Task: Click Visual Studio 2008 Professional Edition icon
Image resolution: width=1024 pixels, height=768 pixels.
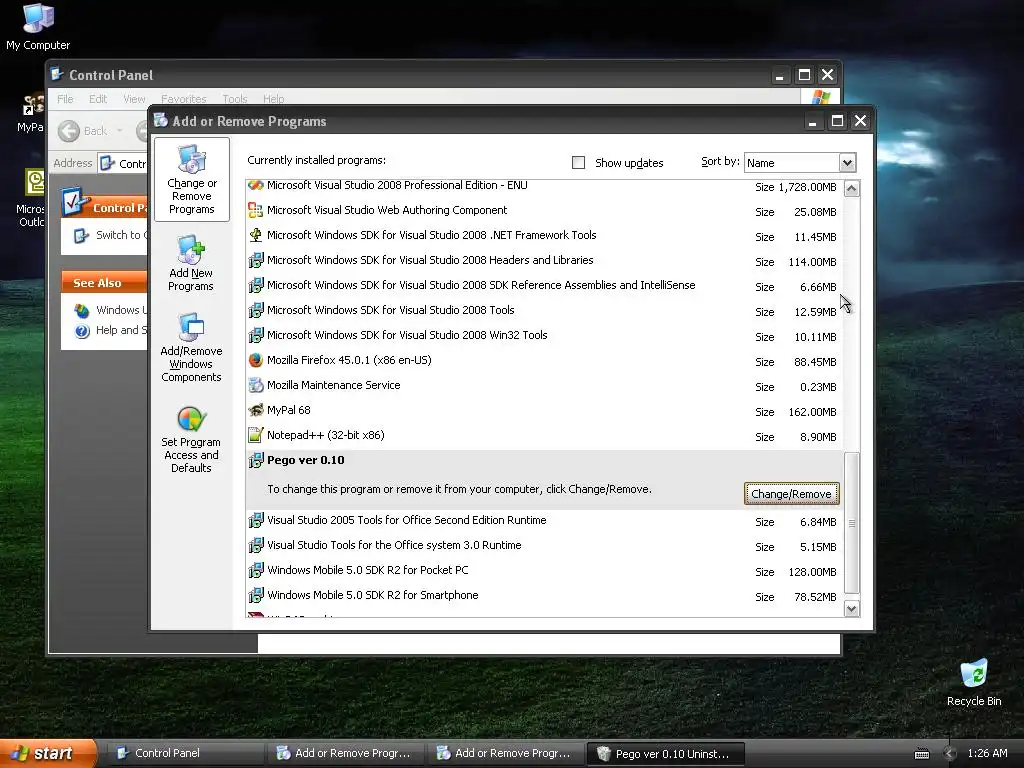Action: pyautogui.click(x=256, y=185)
